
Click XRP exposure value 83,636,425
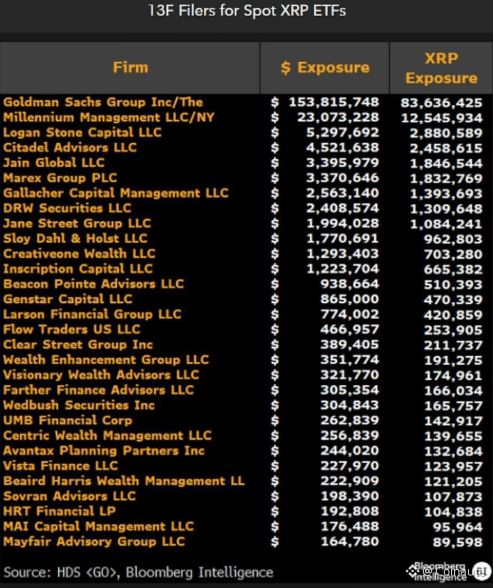441,103
